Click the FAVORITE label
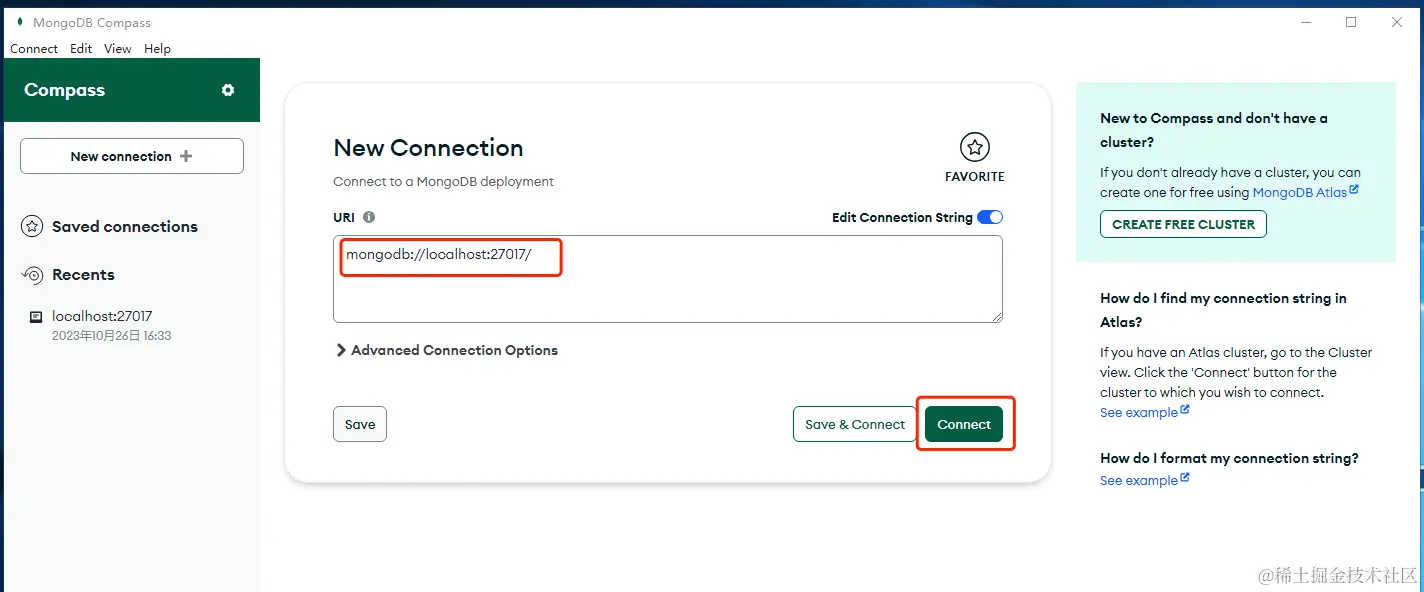 point(975,176)
